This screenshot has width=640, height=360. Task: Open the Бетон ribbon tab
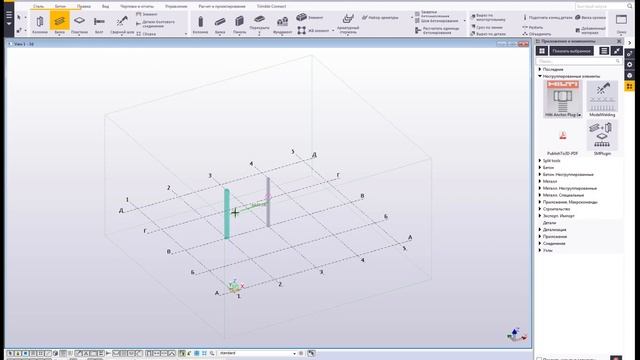click(60, 7)
